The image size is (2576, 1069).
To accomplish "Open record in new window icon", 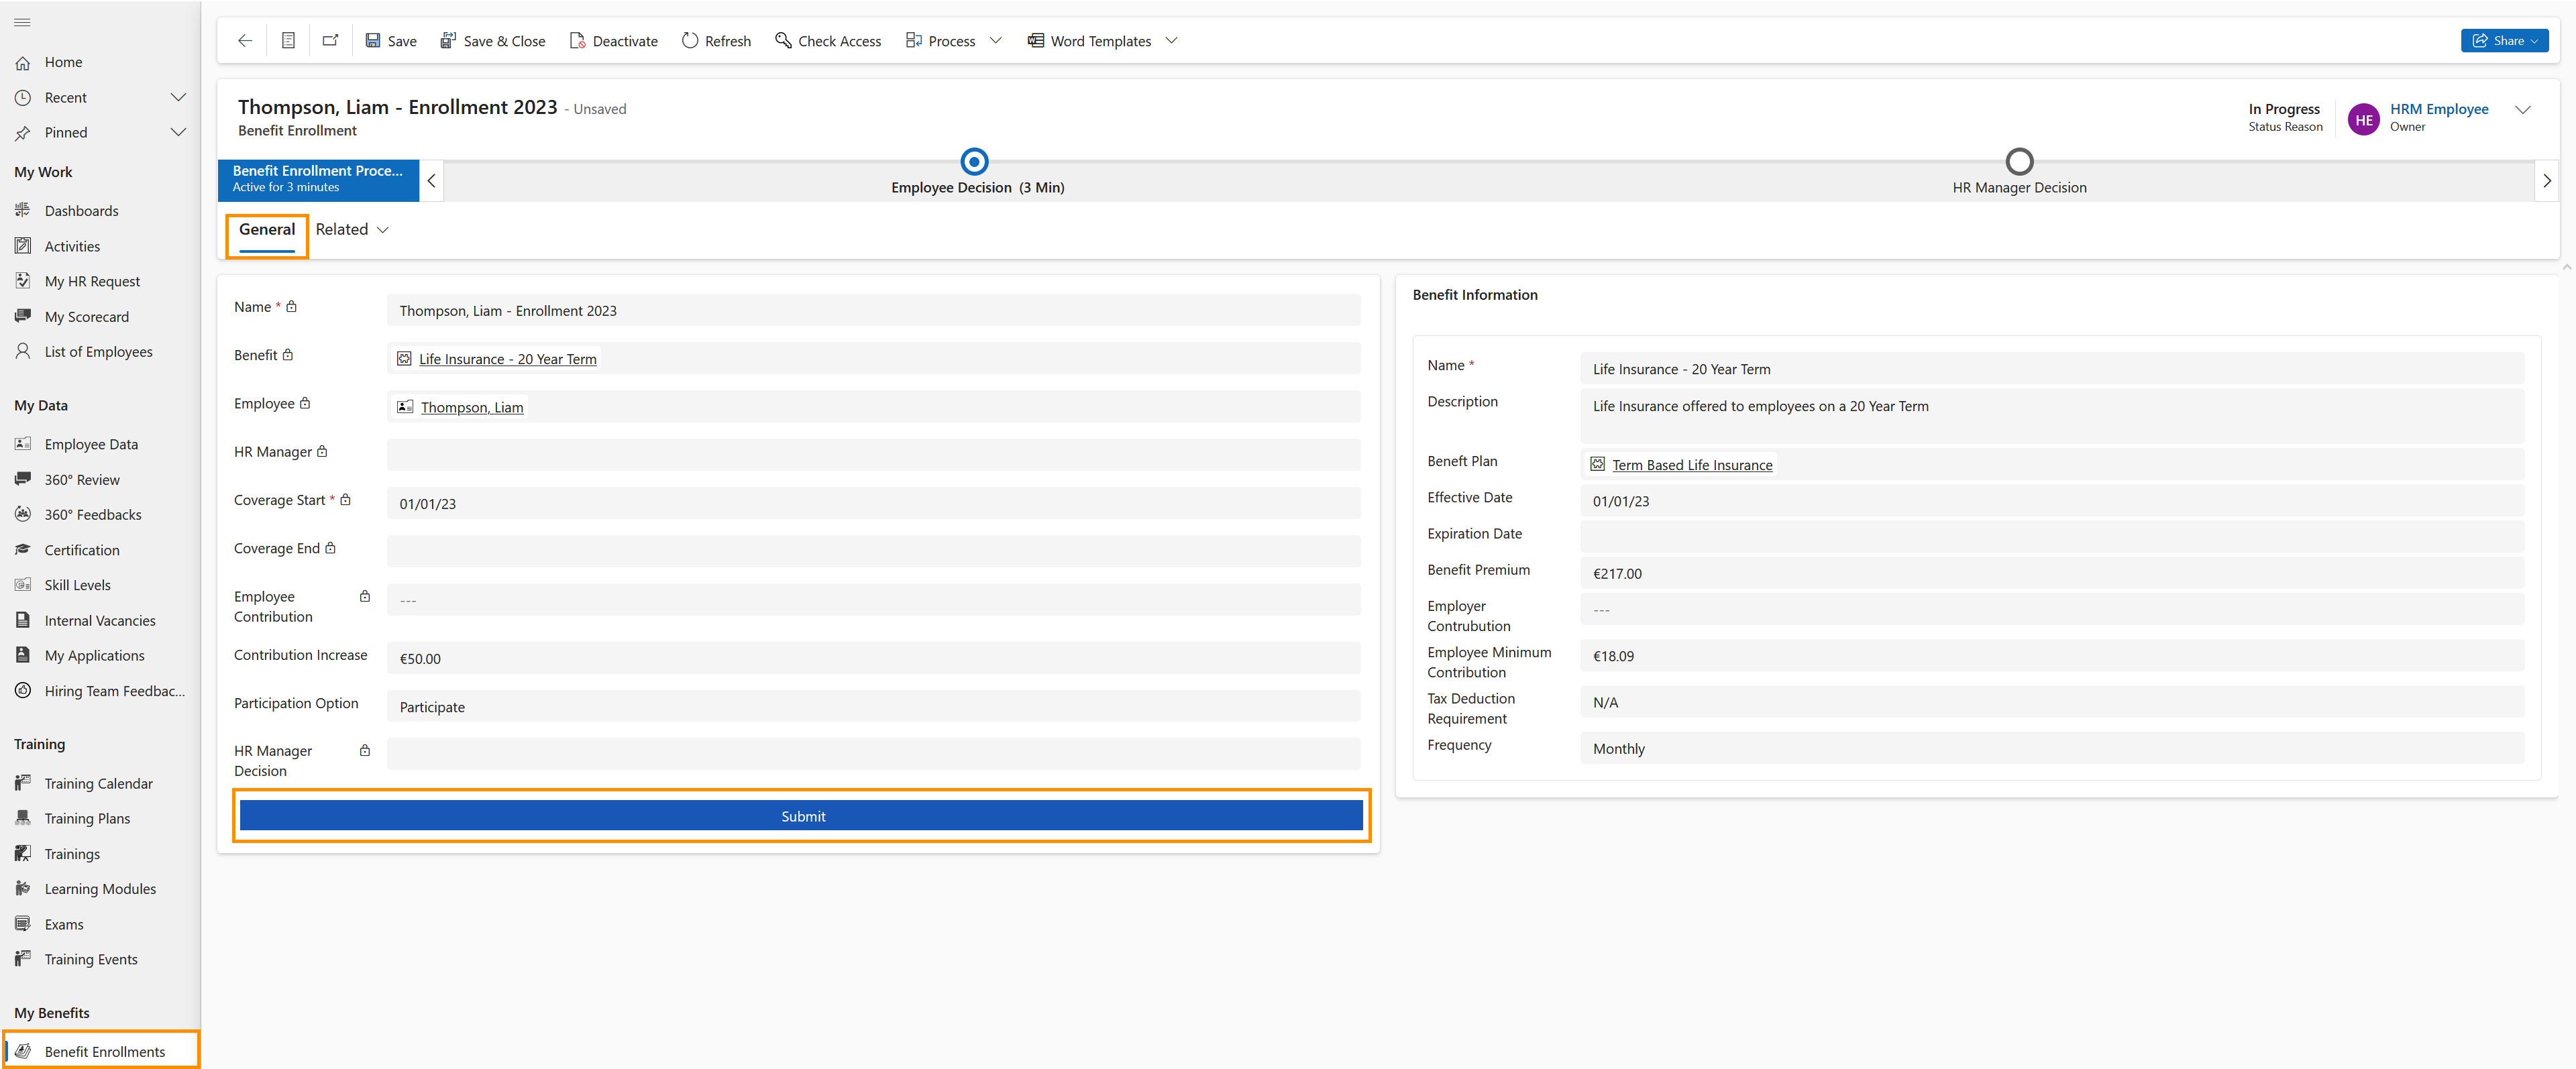I will [330, 41].
